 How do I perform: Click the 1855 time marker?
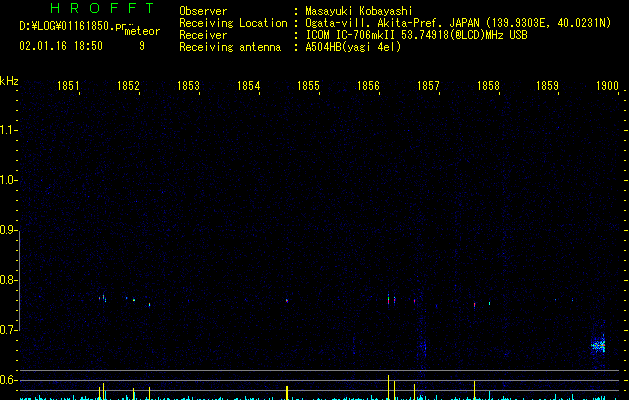tap(308, 86)
